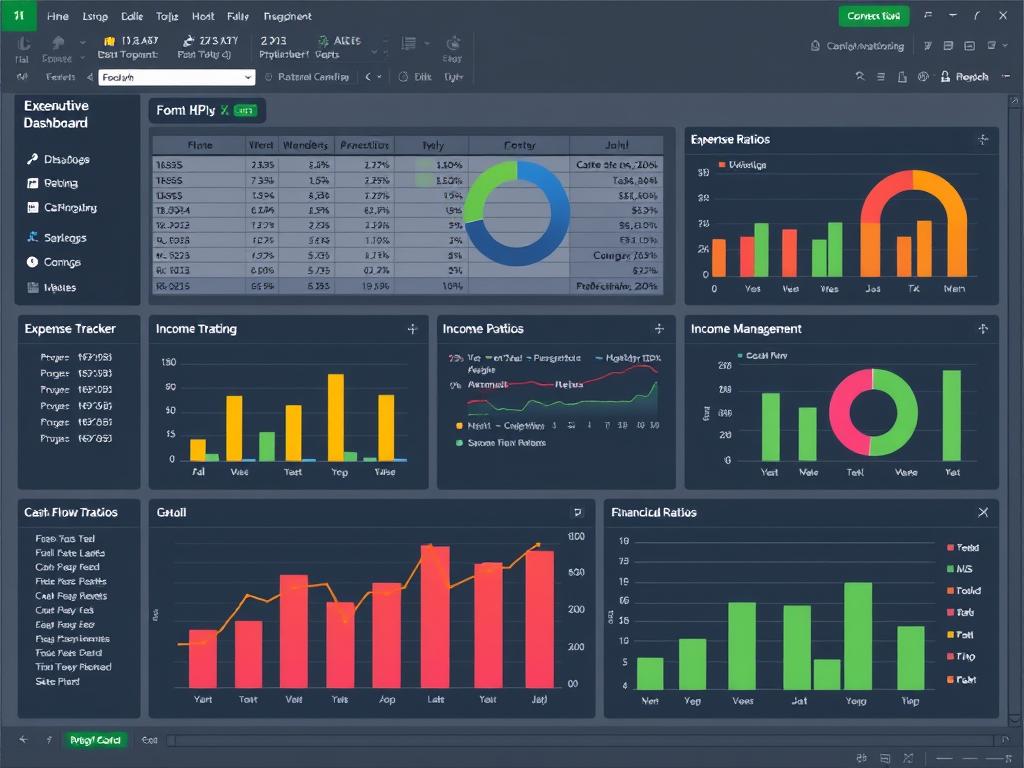
Task: Click the Calendar icon in the left sidebar
Action: [33, 208]
